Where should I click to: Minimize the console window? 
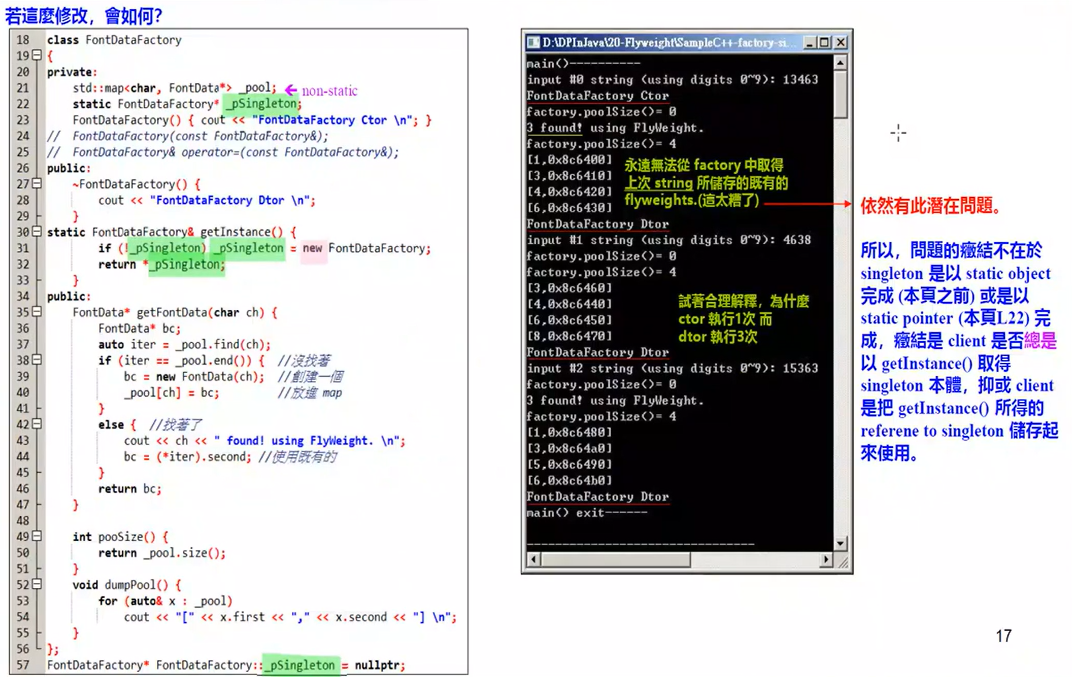tap(809, 42)
